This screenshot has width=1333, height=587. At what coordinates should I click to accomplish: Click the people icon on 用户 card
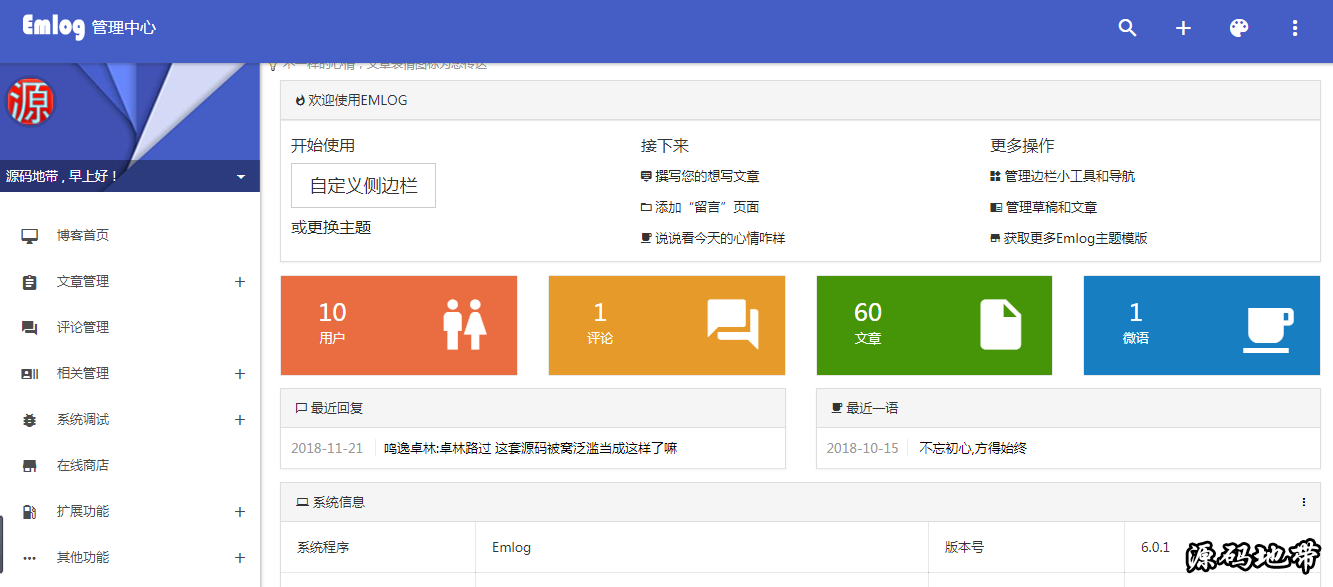pos(464,325)
